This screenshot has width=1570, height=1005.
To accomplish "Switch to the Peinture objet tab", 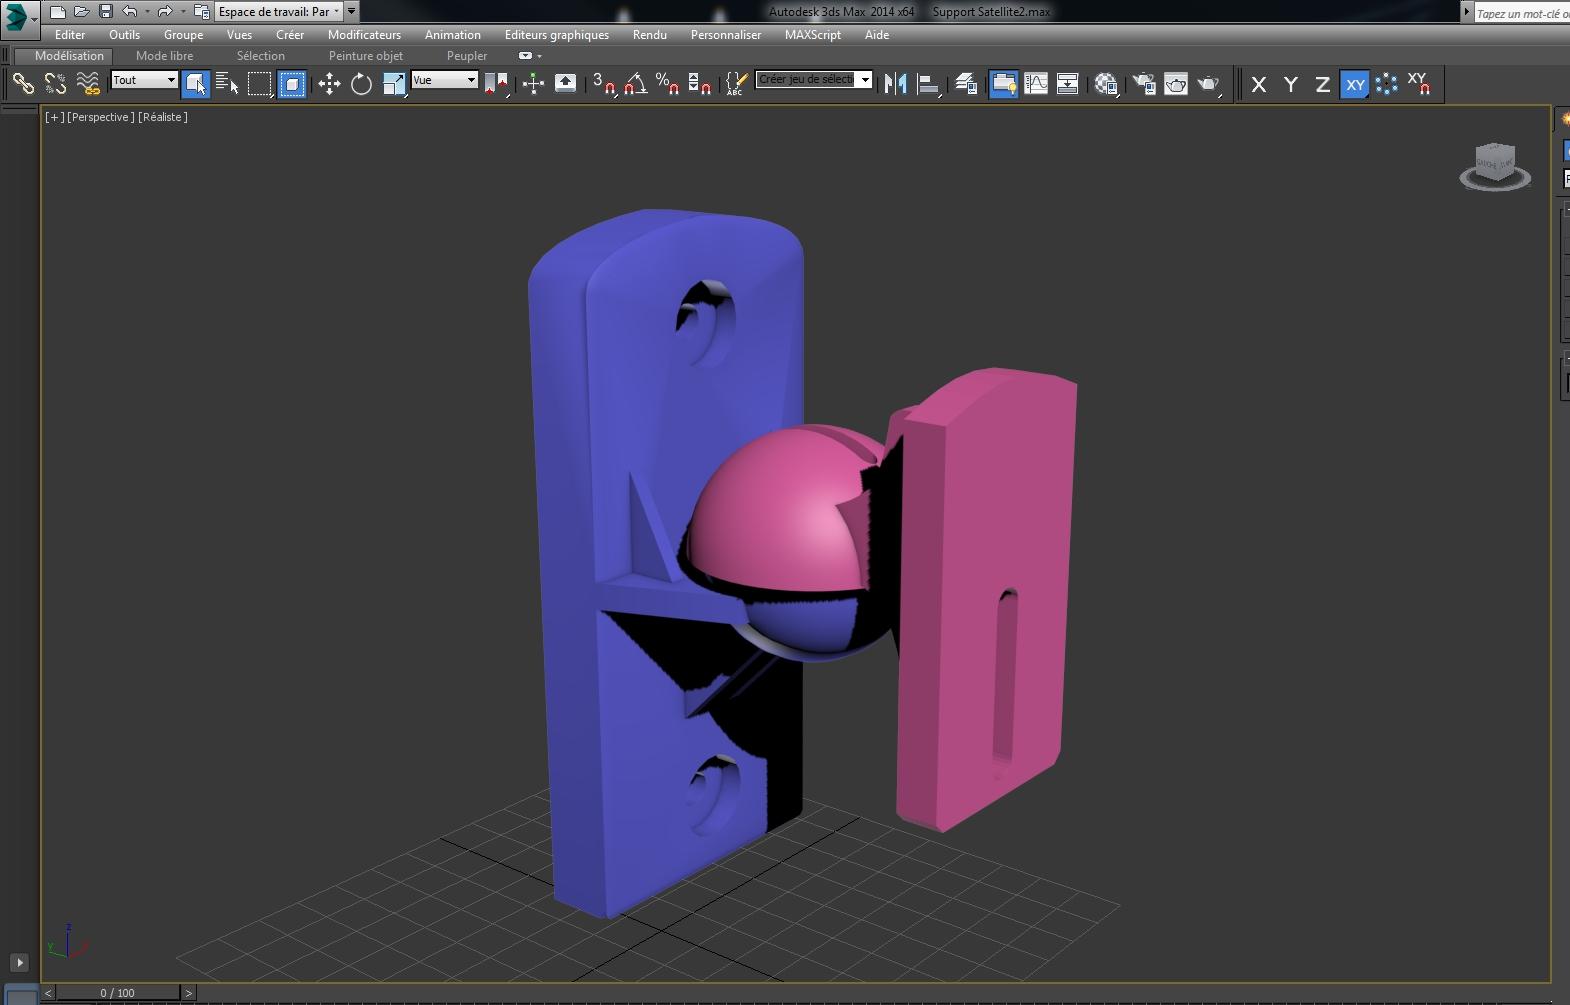I will click(x=365, y=56).
